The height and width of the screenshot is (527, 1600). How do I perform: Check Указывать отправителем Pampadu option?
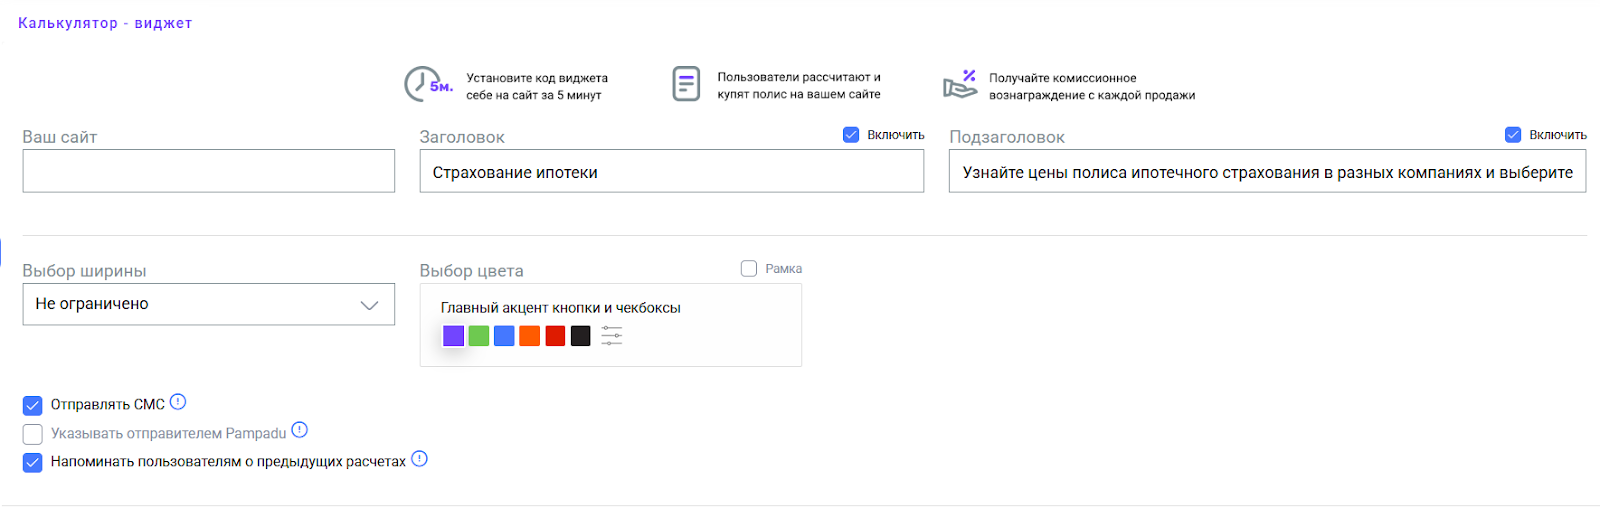33,434
